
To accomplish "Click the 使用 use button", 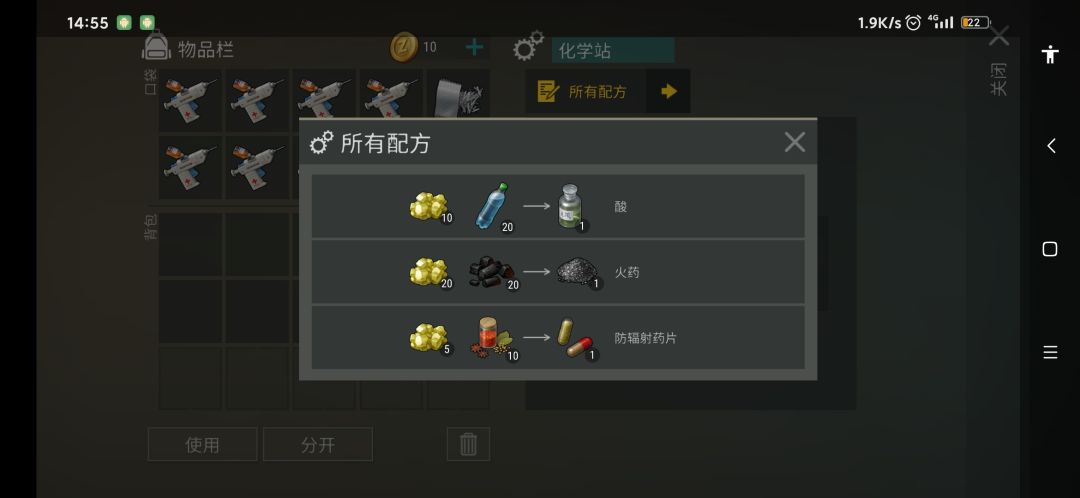I will (x=202, y=444).
